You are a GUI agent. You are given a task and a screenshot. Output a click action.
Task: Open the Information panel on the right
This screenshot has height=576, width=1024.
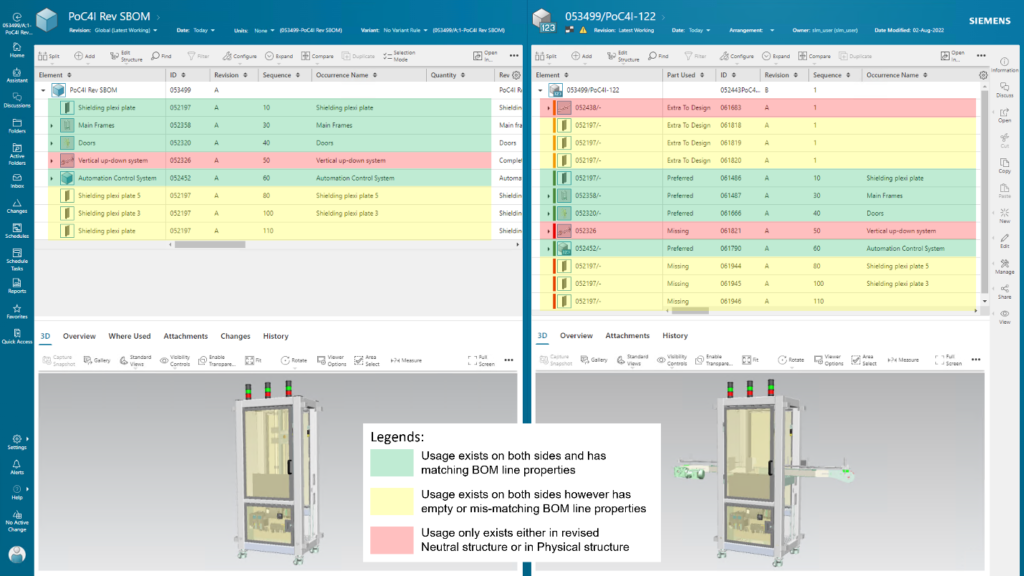(1004, 65)
